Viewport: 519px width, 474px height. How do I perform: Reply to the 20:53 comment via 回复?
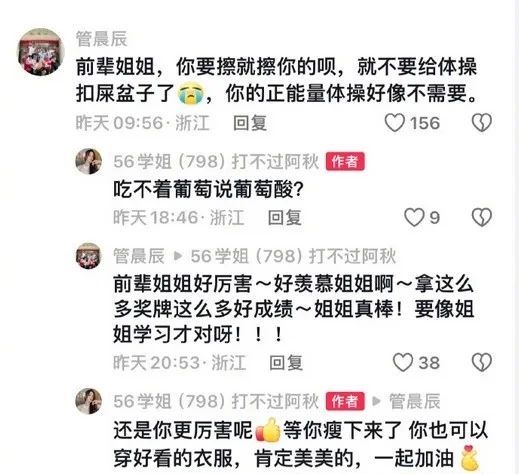click(x=286, y=362)
